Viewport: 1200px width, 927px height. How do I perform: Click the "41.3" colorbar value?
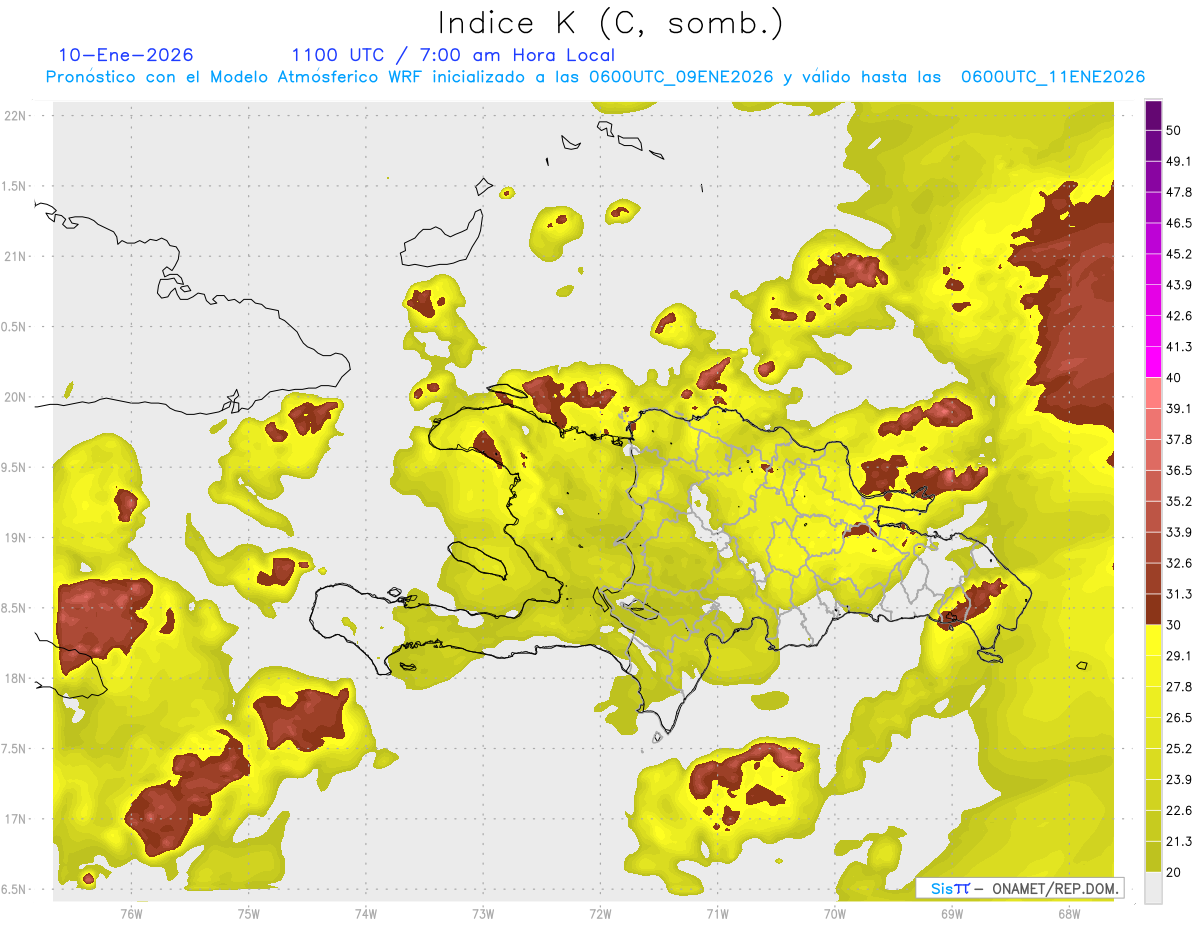(x=1179, y=347)
